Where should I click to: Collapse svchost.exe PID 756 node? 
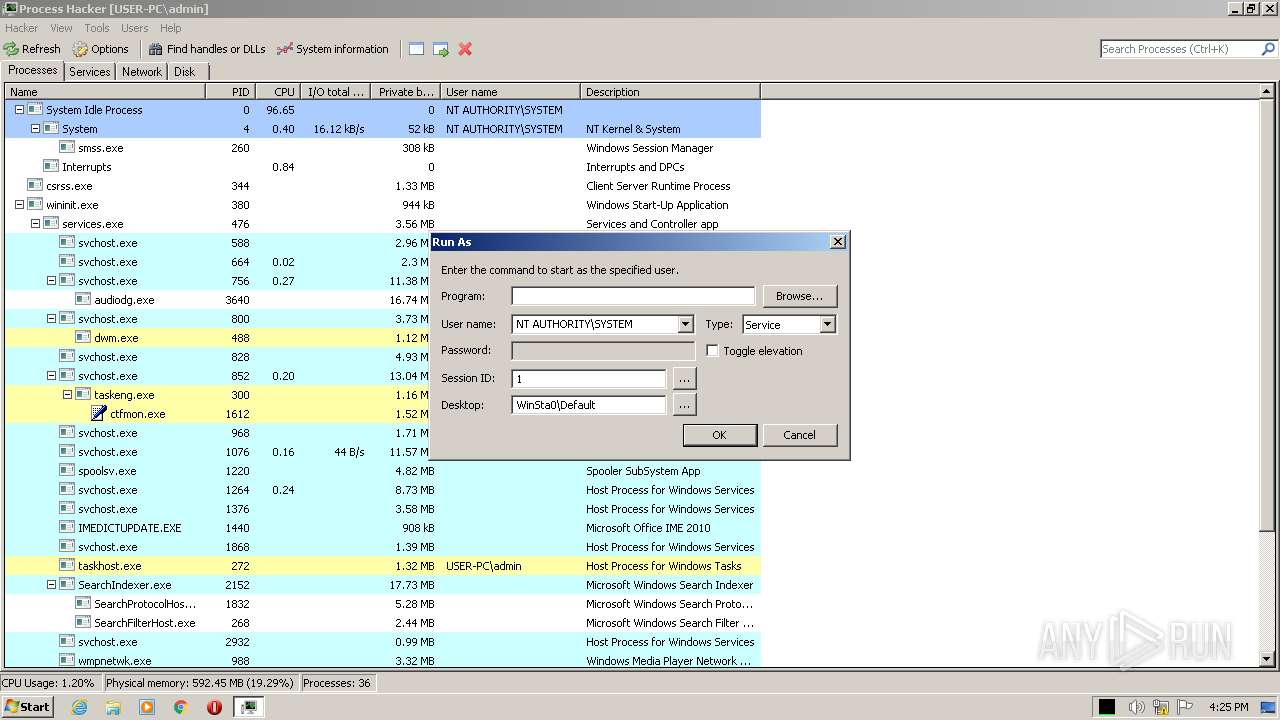(x=51, y=280)
